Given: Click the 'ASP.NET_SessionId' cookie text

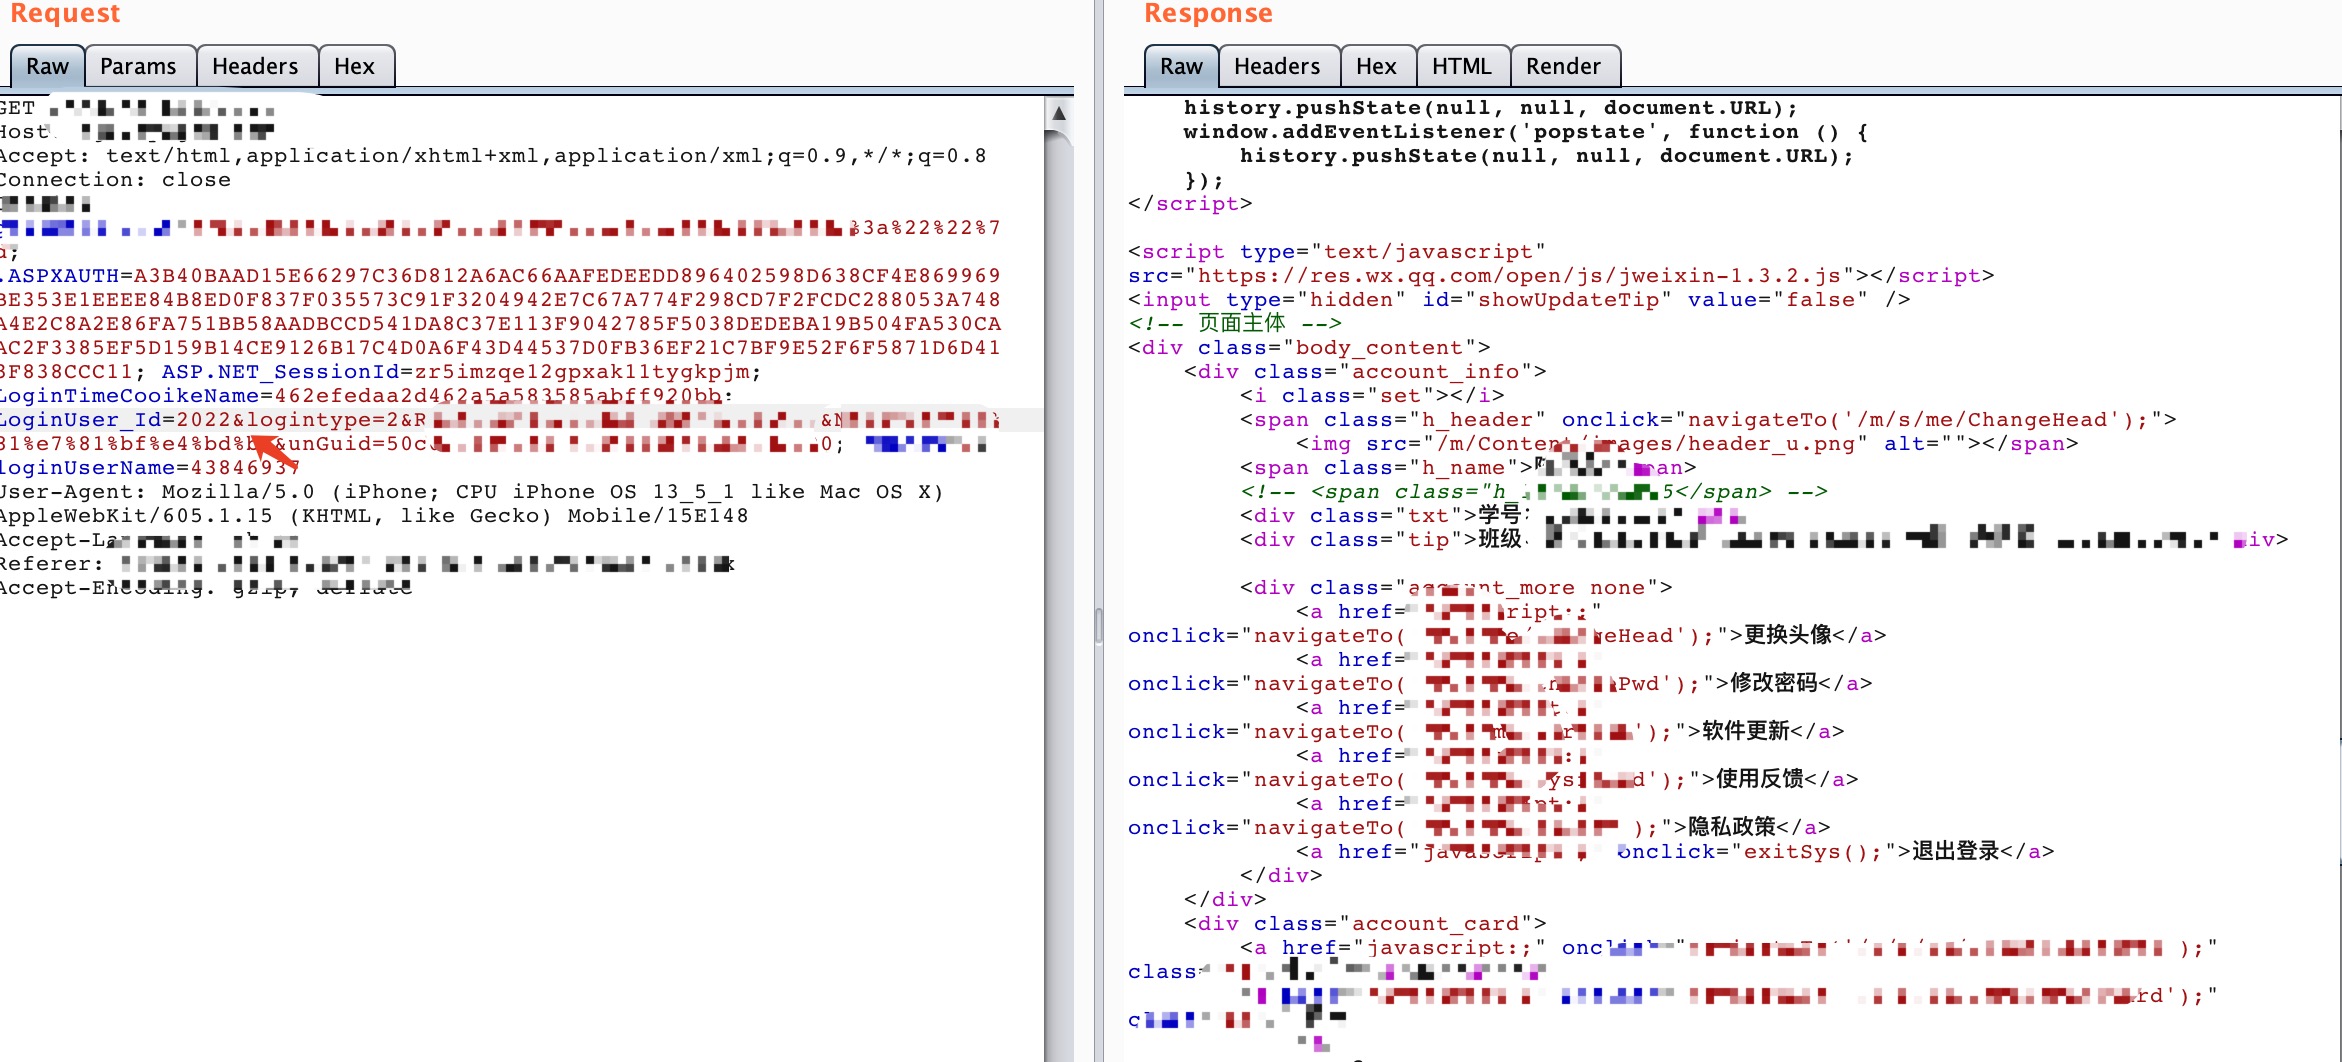Looking at the screenshot, I should pyautogui.click(x=280, y=372).
